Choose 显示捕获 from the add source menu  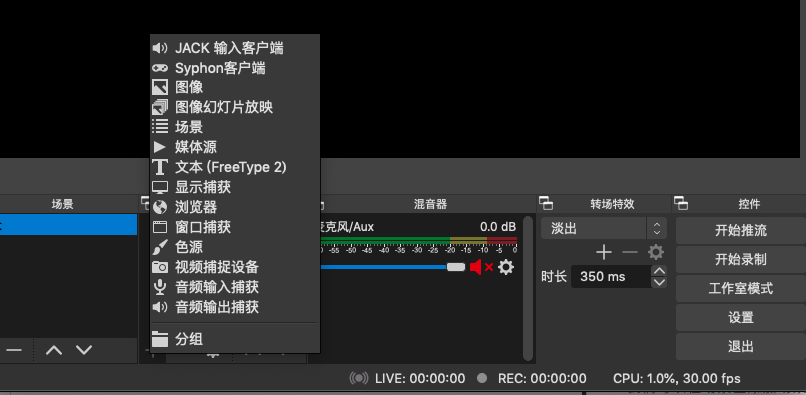click(235, 187)
